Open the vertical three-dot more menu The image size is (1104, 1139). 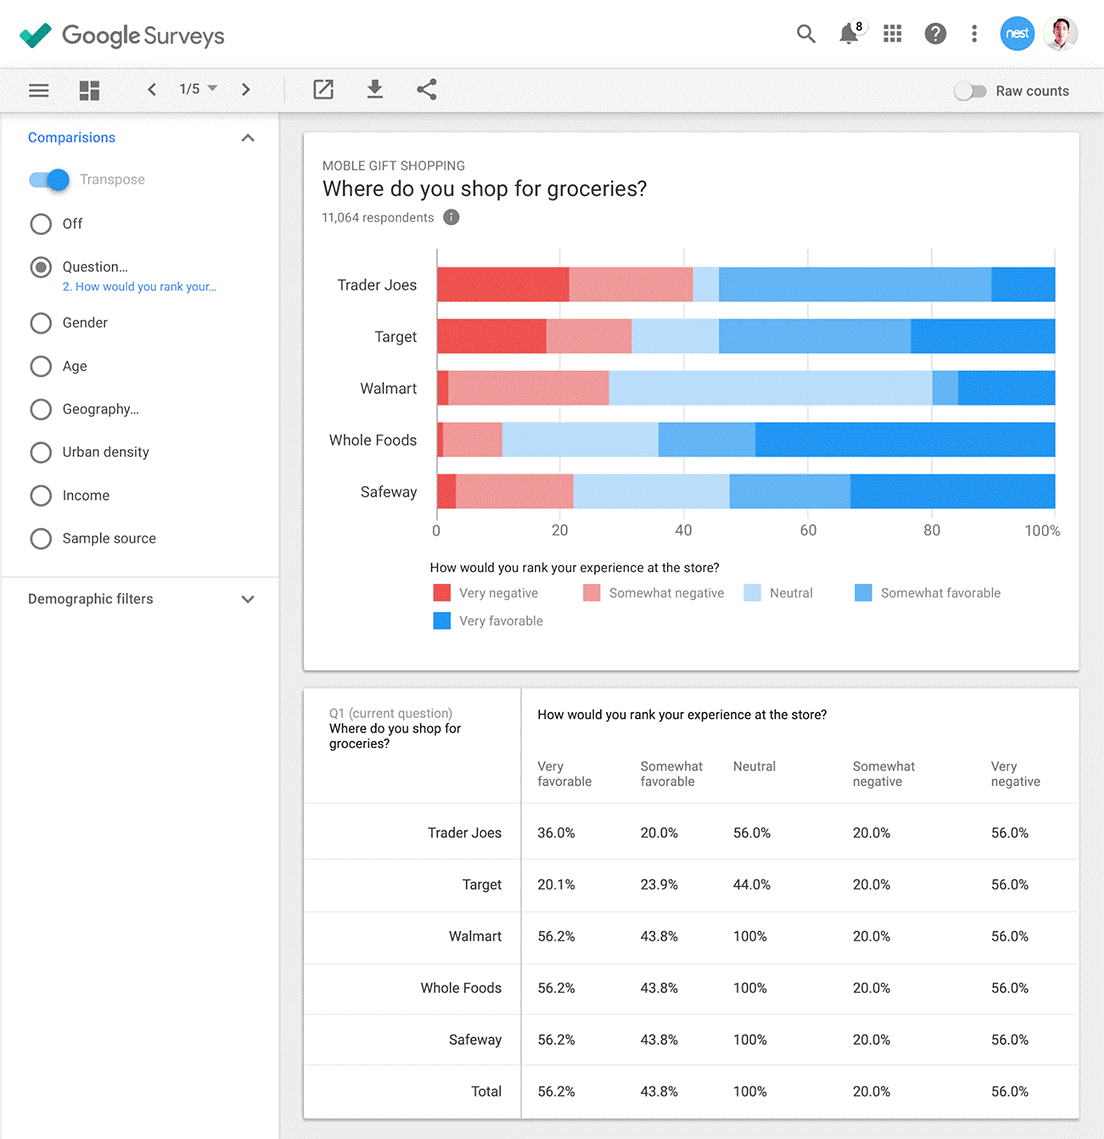pyautogui.click(x=974, y=33)
